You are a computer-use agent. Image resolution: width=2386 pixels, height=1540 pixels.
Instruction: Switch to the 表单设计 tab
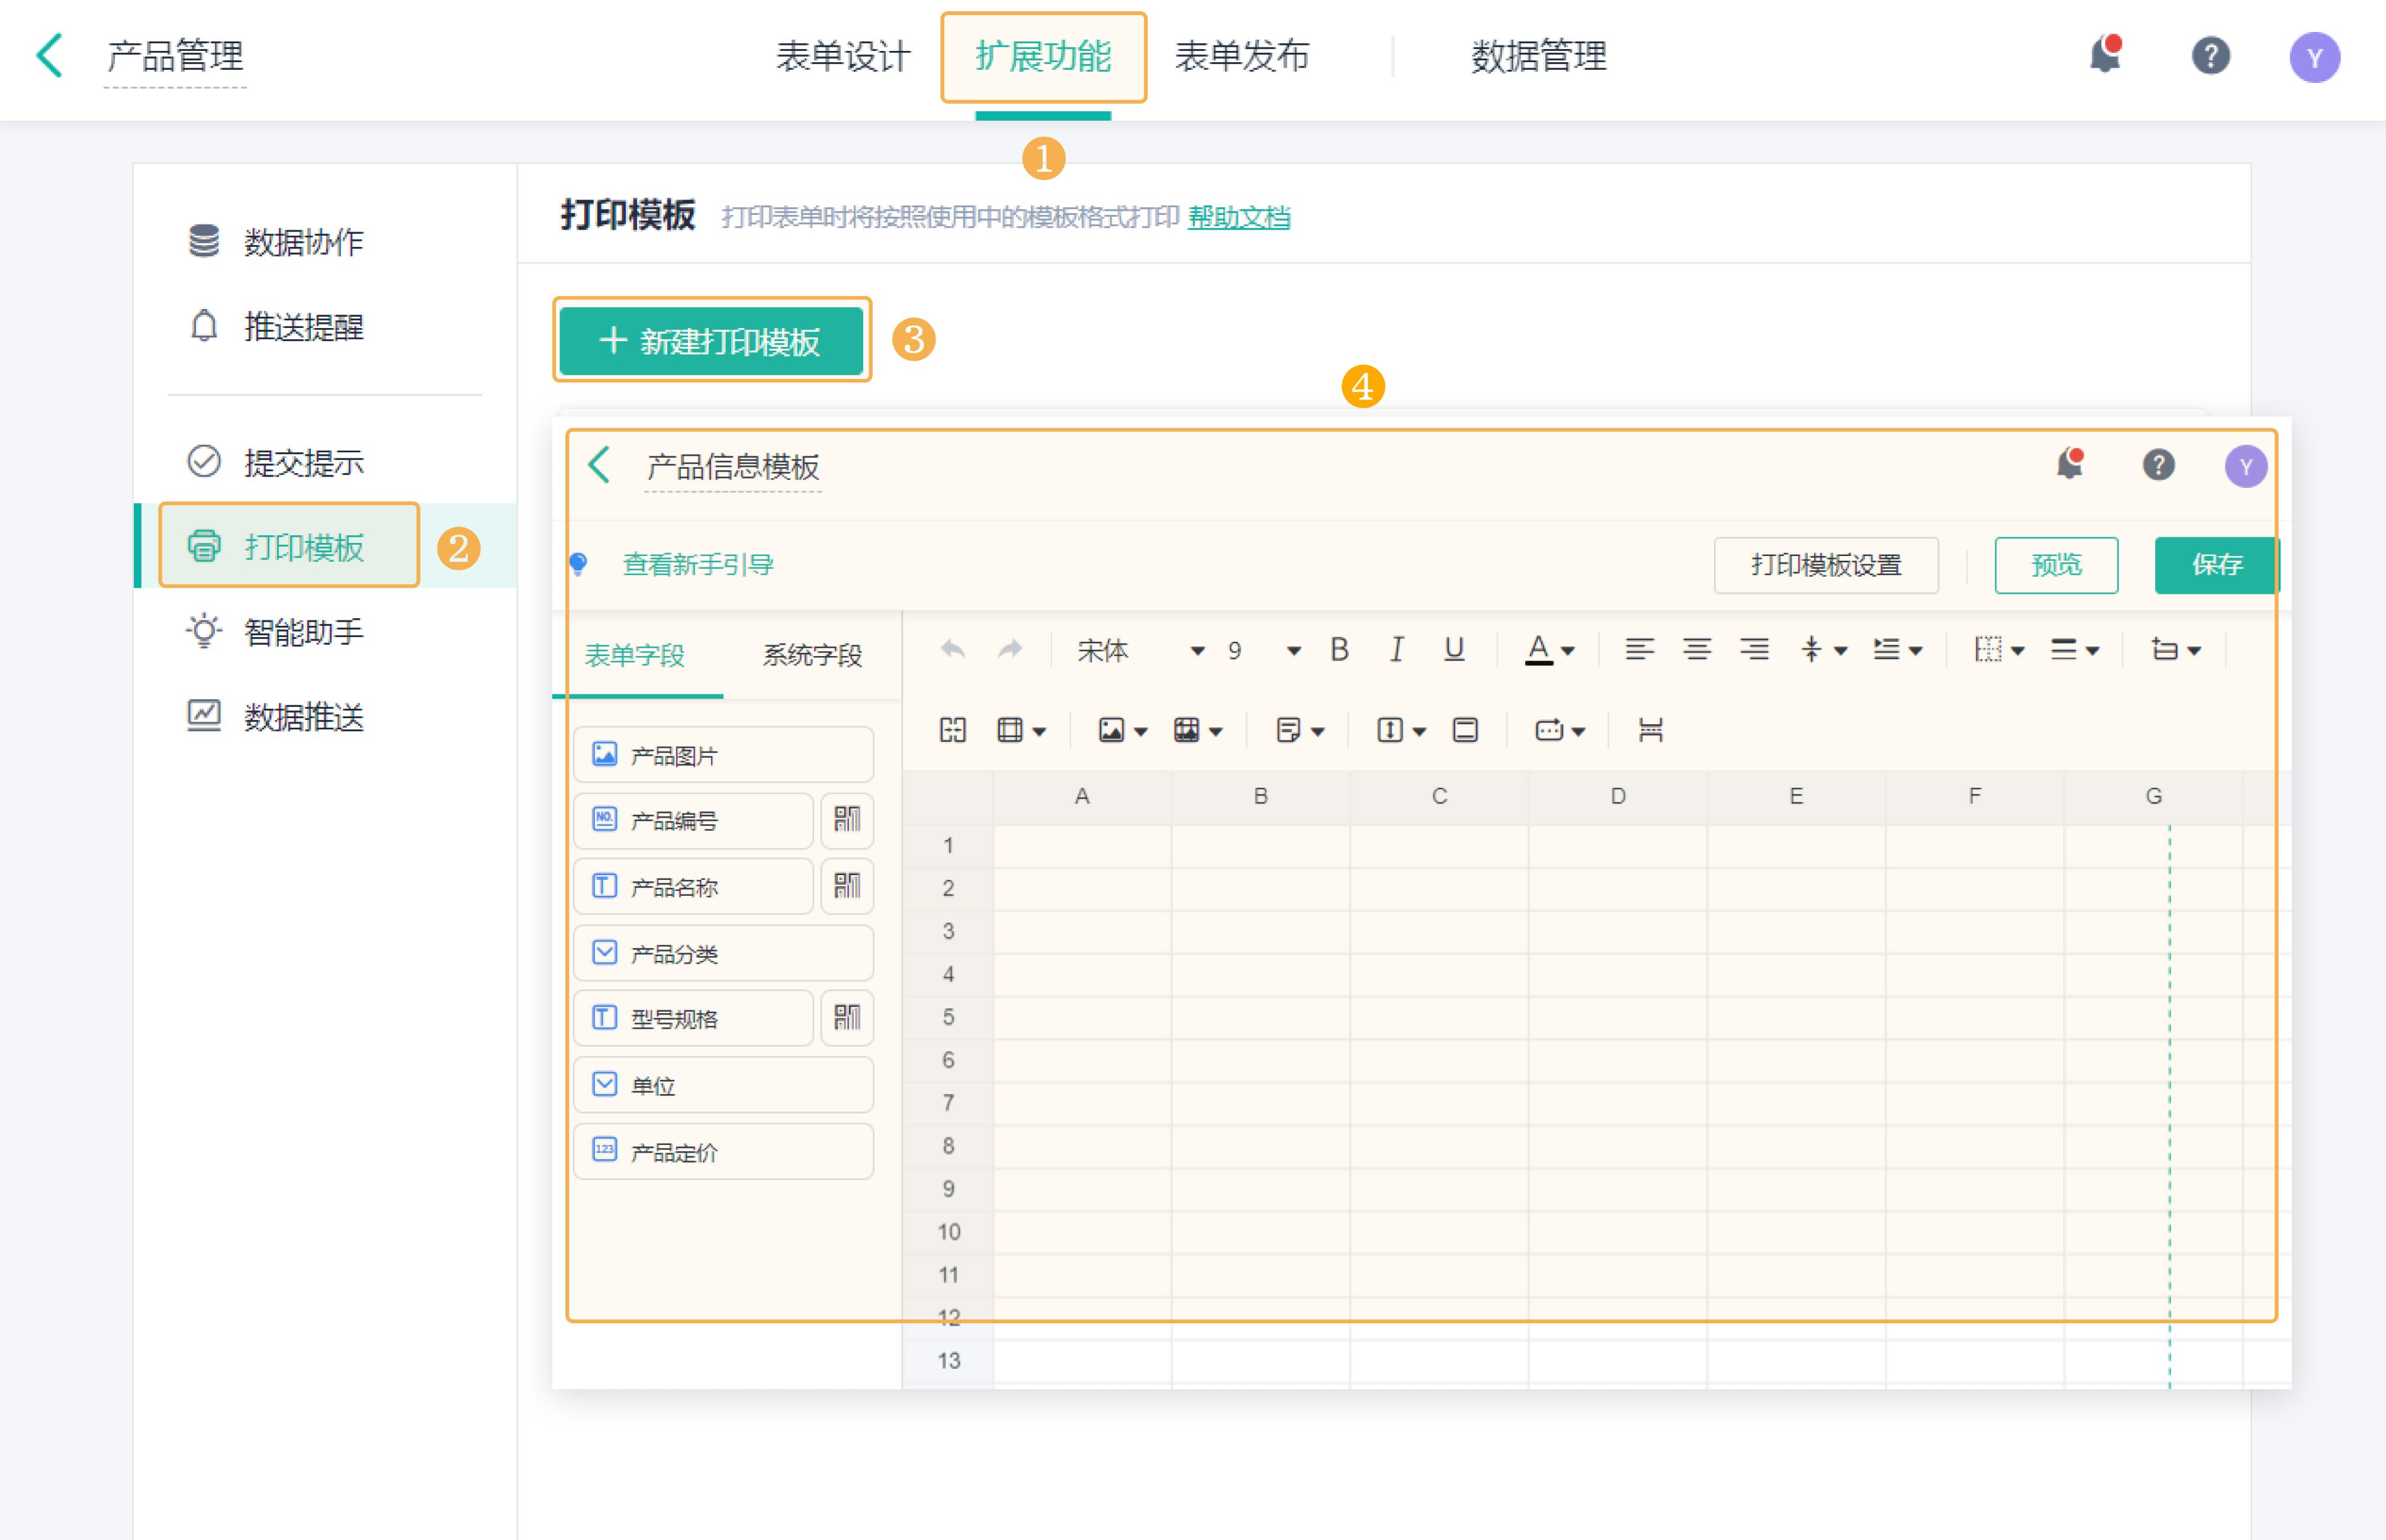[843, 57]
